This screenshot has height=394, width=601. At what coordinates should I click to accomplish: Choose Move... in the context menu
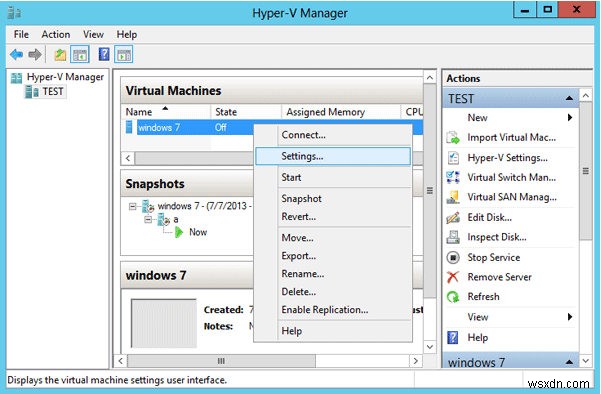point(333,238)
